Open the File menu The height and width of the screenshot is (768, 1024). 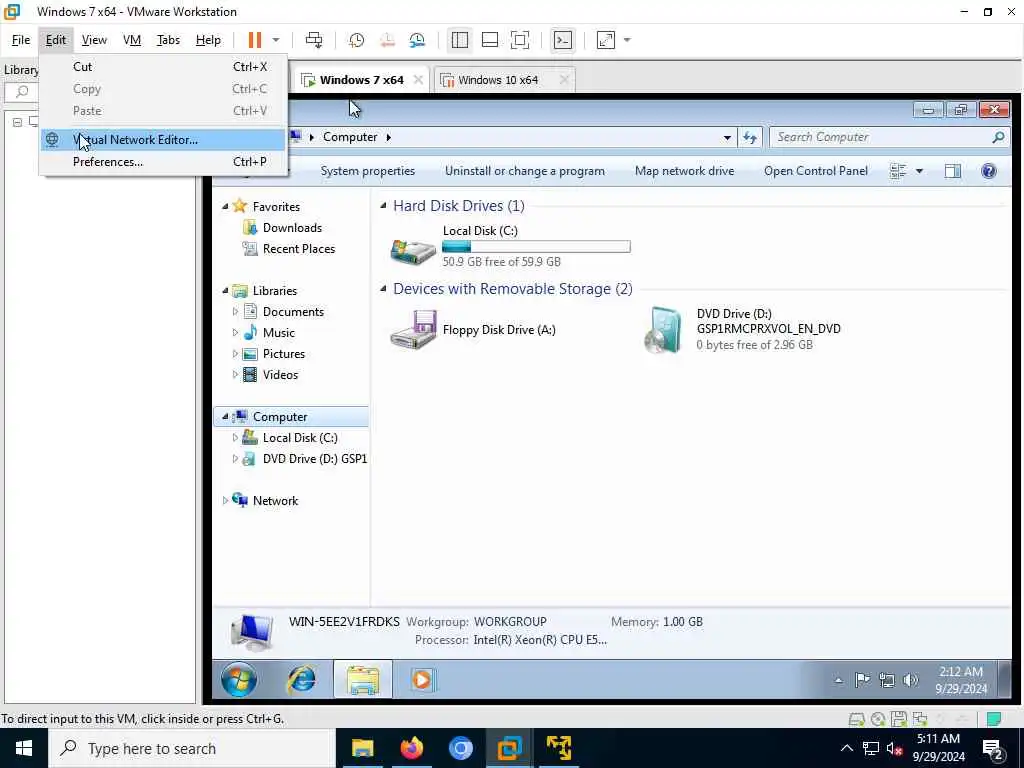pos(21,40)
